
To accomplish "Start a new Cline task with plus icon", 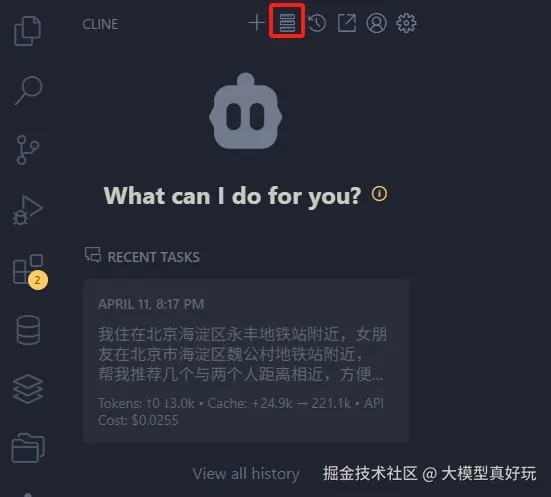I will tap(257, 23).
